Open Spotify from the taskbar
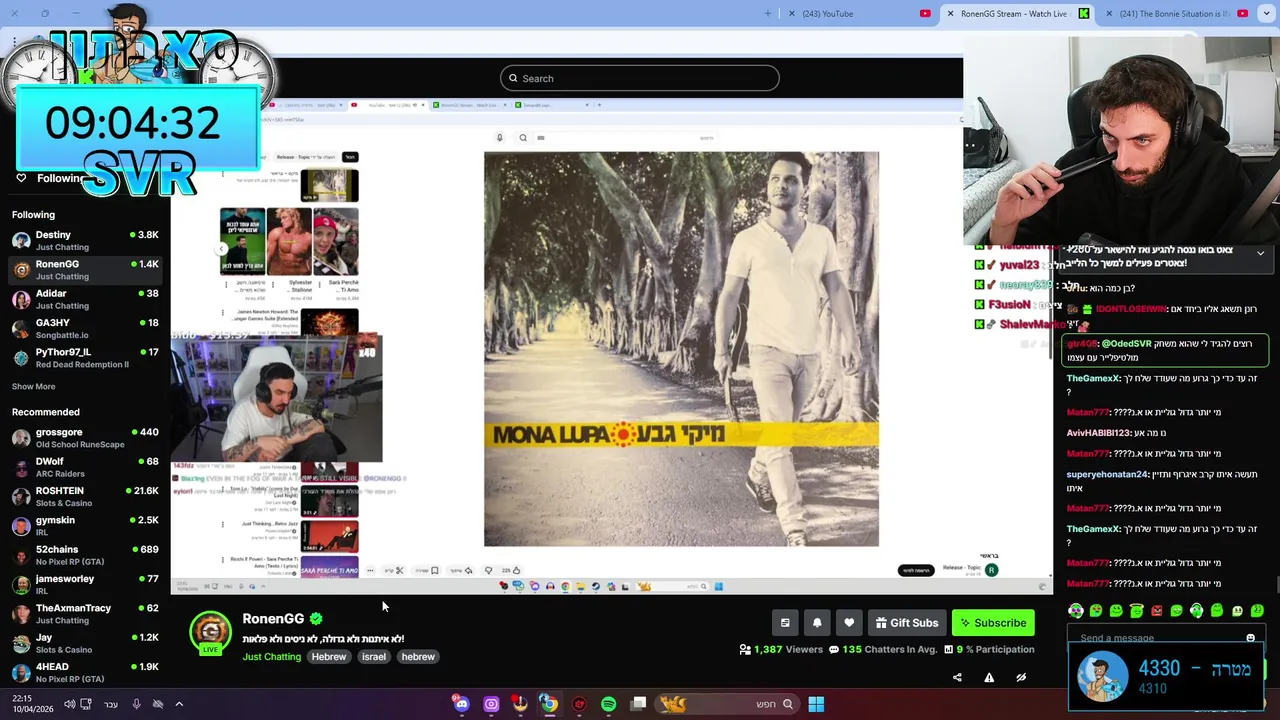This screenshot has width=1280, height=720. coord(608,704)
